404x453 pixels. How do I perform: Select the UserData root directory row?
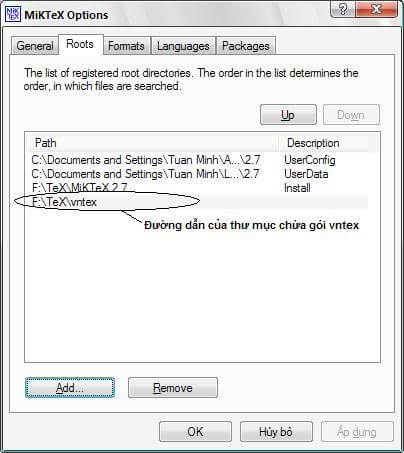pyautogui.click(x=197, y=174)
